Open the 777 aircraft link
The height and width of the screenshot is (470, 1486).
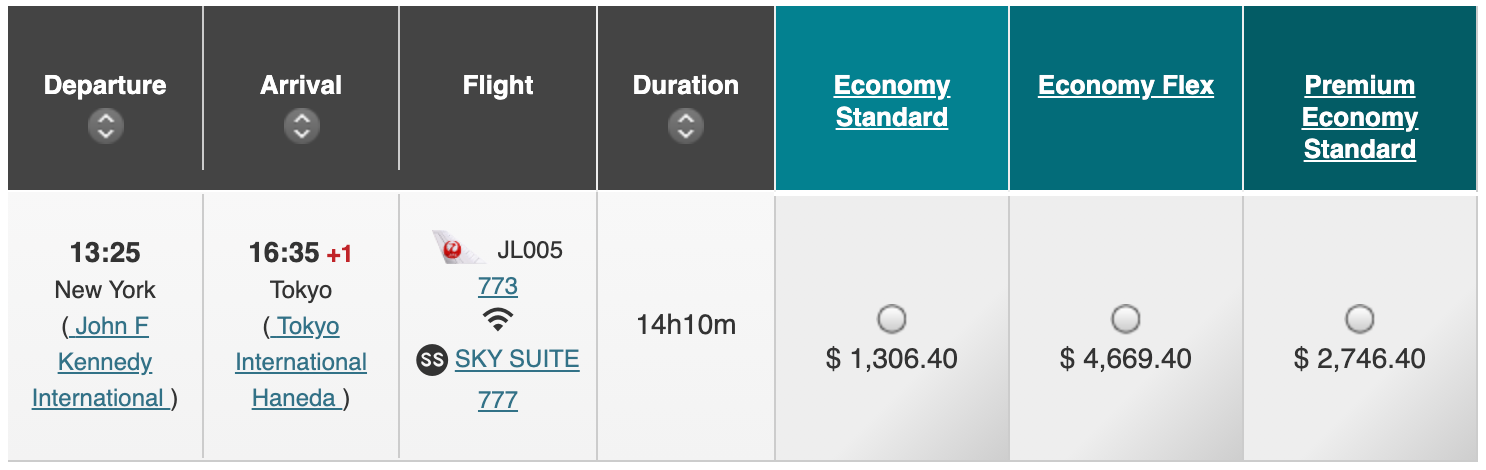point(498,400)
